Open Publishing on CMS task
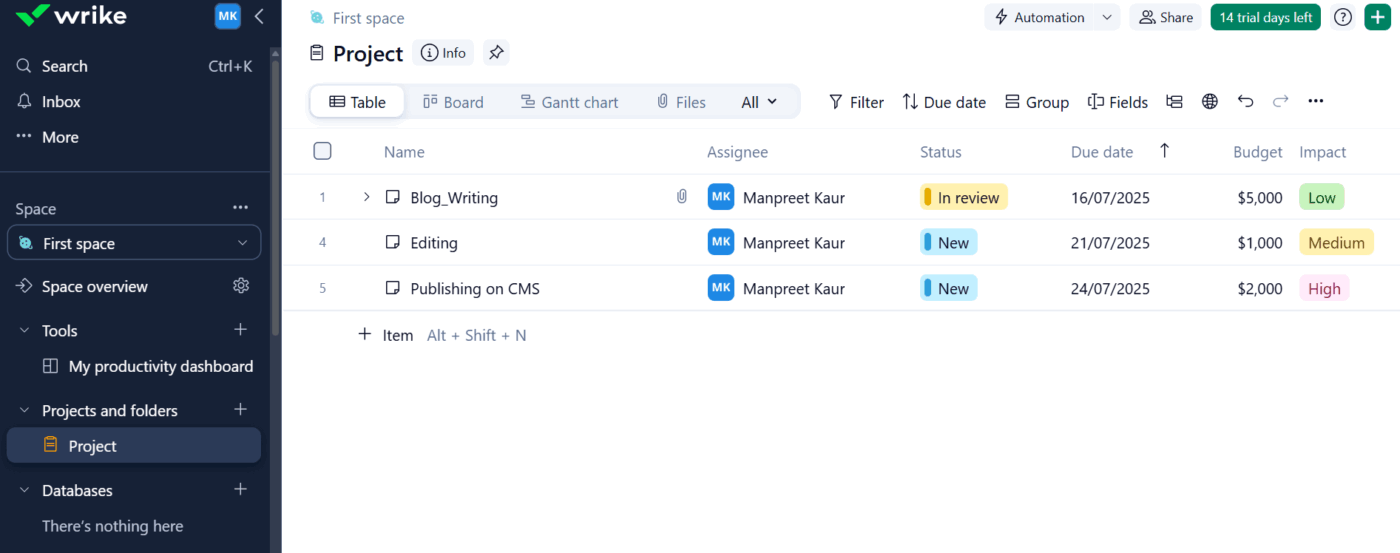Screen dimensions: 1400x553 pyautogui.click(x=475, y=289)
